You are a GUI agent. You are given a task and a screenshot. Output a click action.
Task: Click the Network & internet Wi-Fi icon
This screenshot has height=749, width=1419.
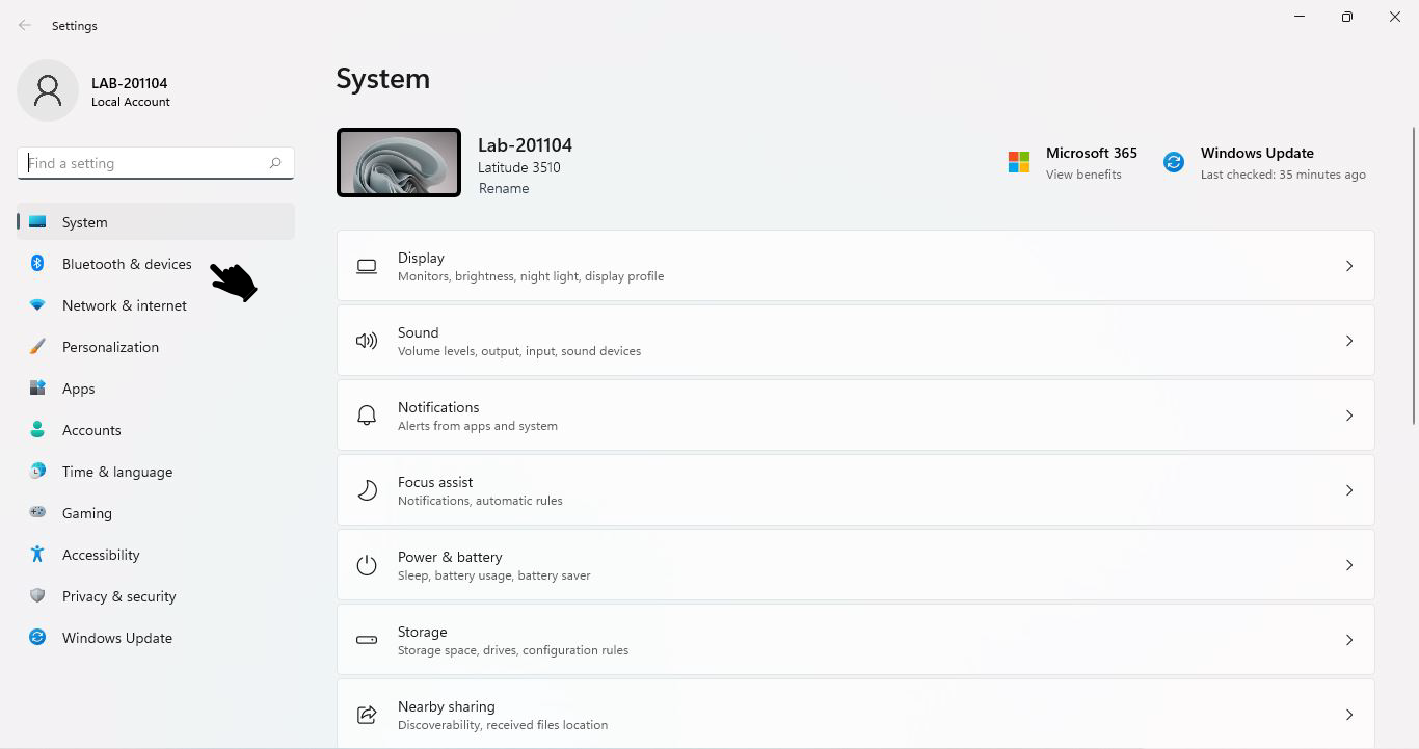pyautogui.click(x=38, y=306)
